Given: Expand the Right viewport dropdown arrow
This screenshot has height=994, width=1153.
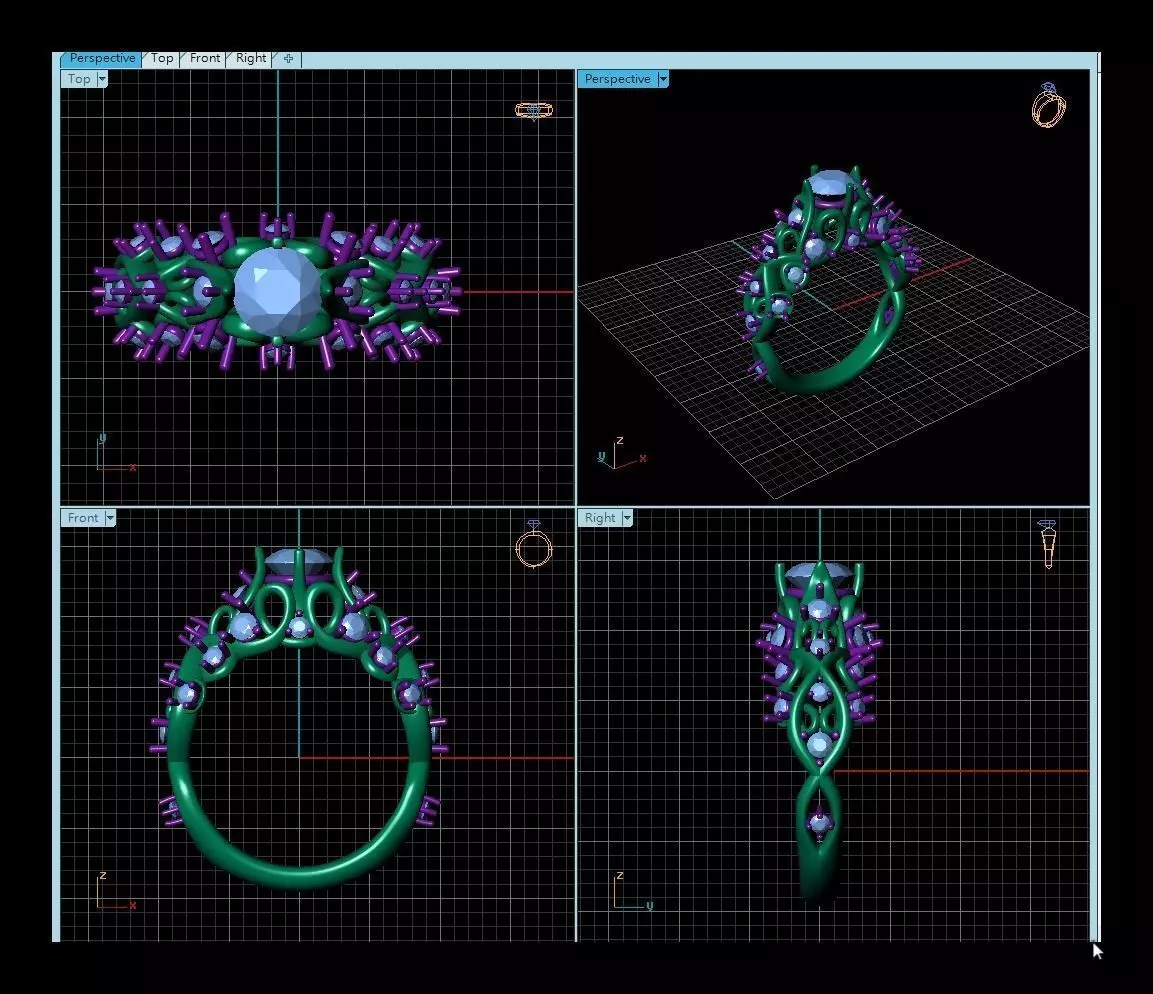Looking at the screenshot, I should [x=627, y=518].
